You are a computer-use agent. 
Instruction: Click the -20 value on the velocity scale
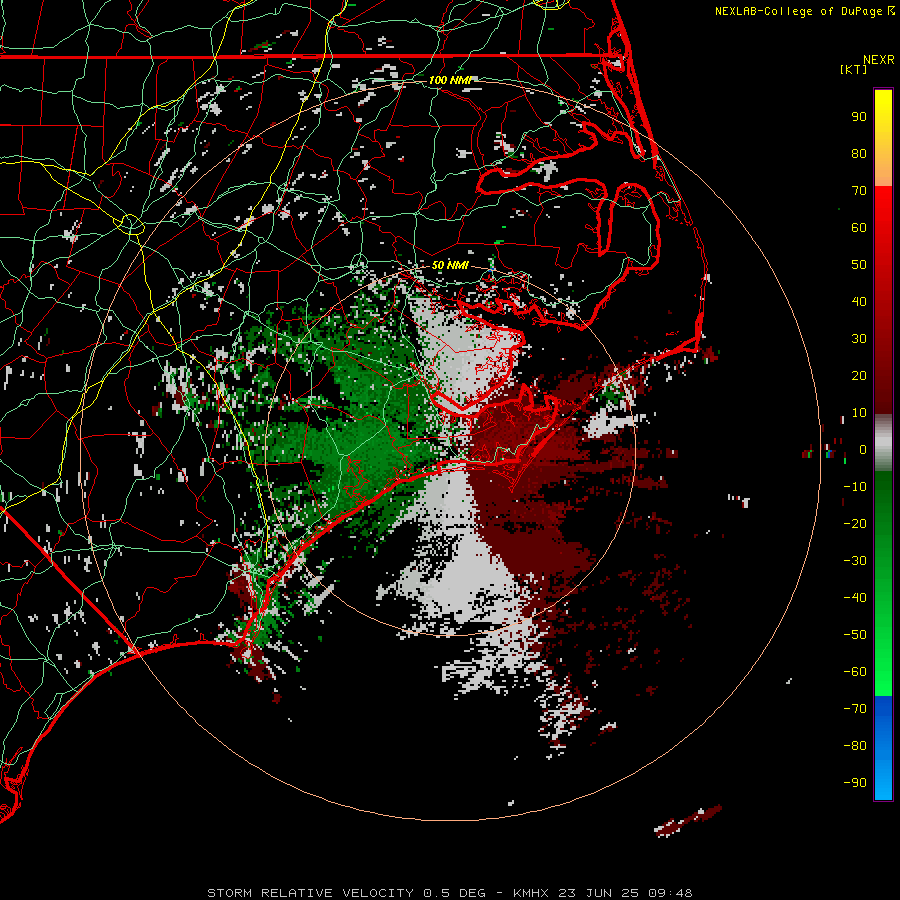(x=855, y=524)
